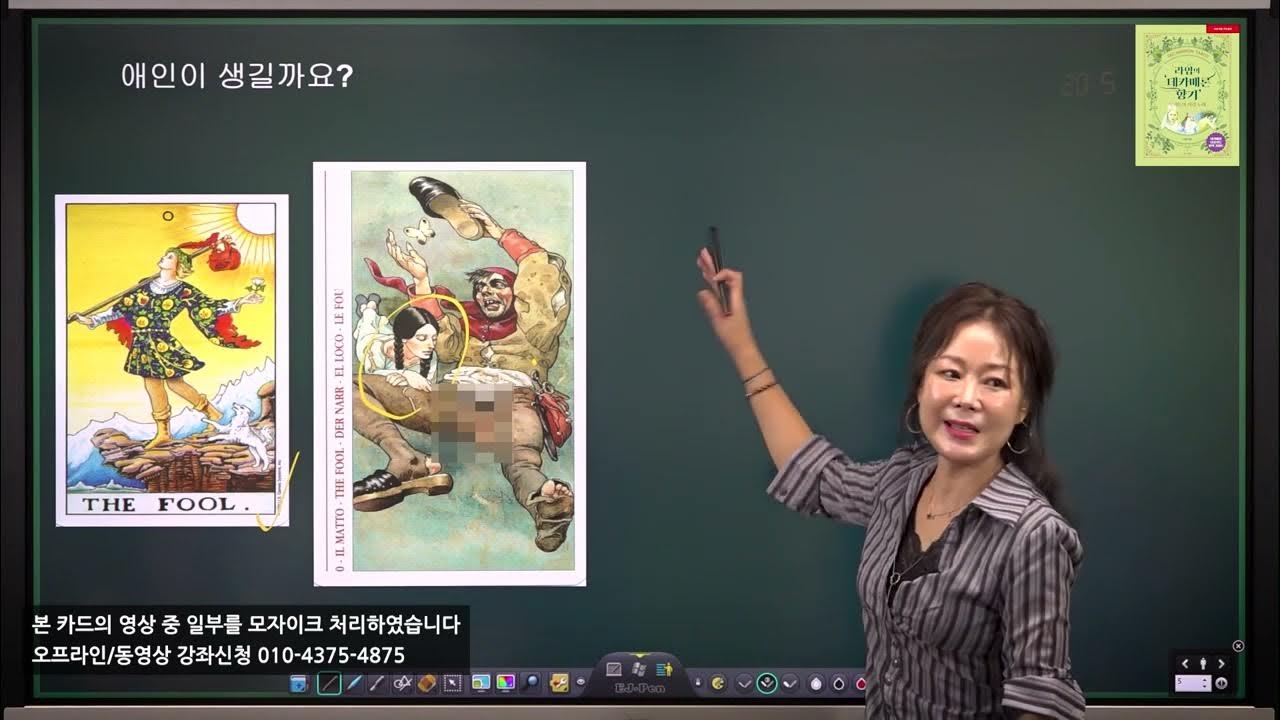Switch to Windows desktop mode icon
The image size is (1280, 720).
(x=639, y=669)
